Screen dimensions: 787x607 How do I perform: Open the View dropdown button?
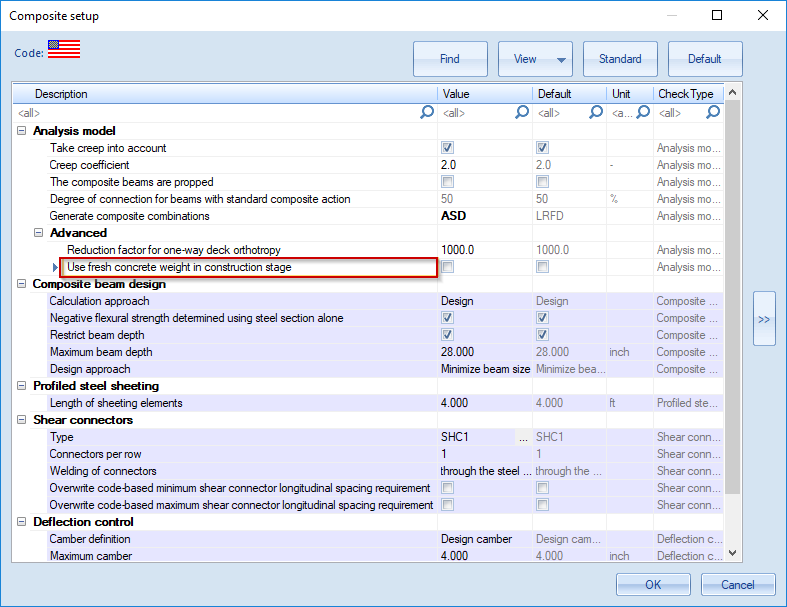(535, 59)
